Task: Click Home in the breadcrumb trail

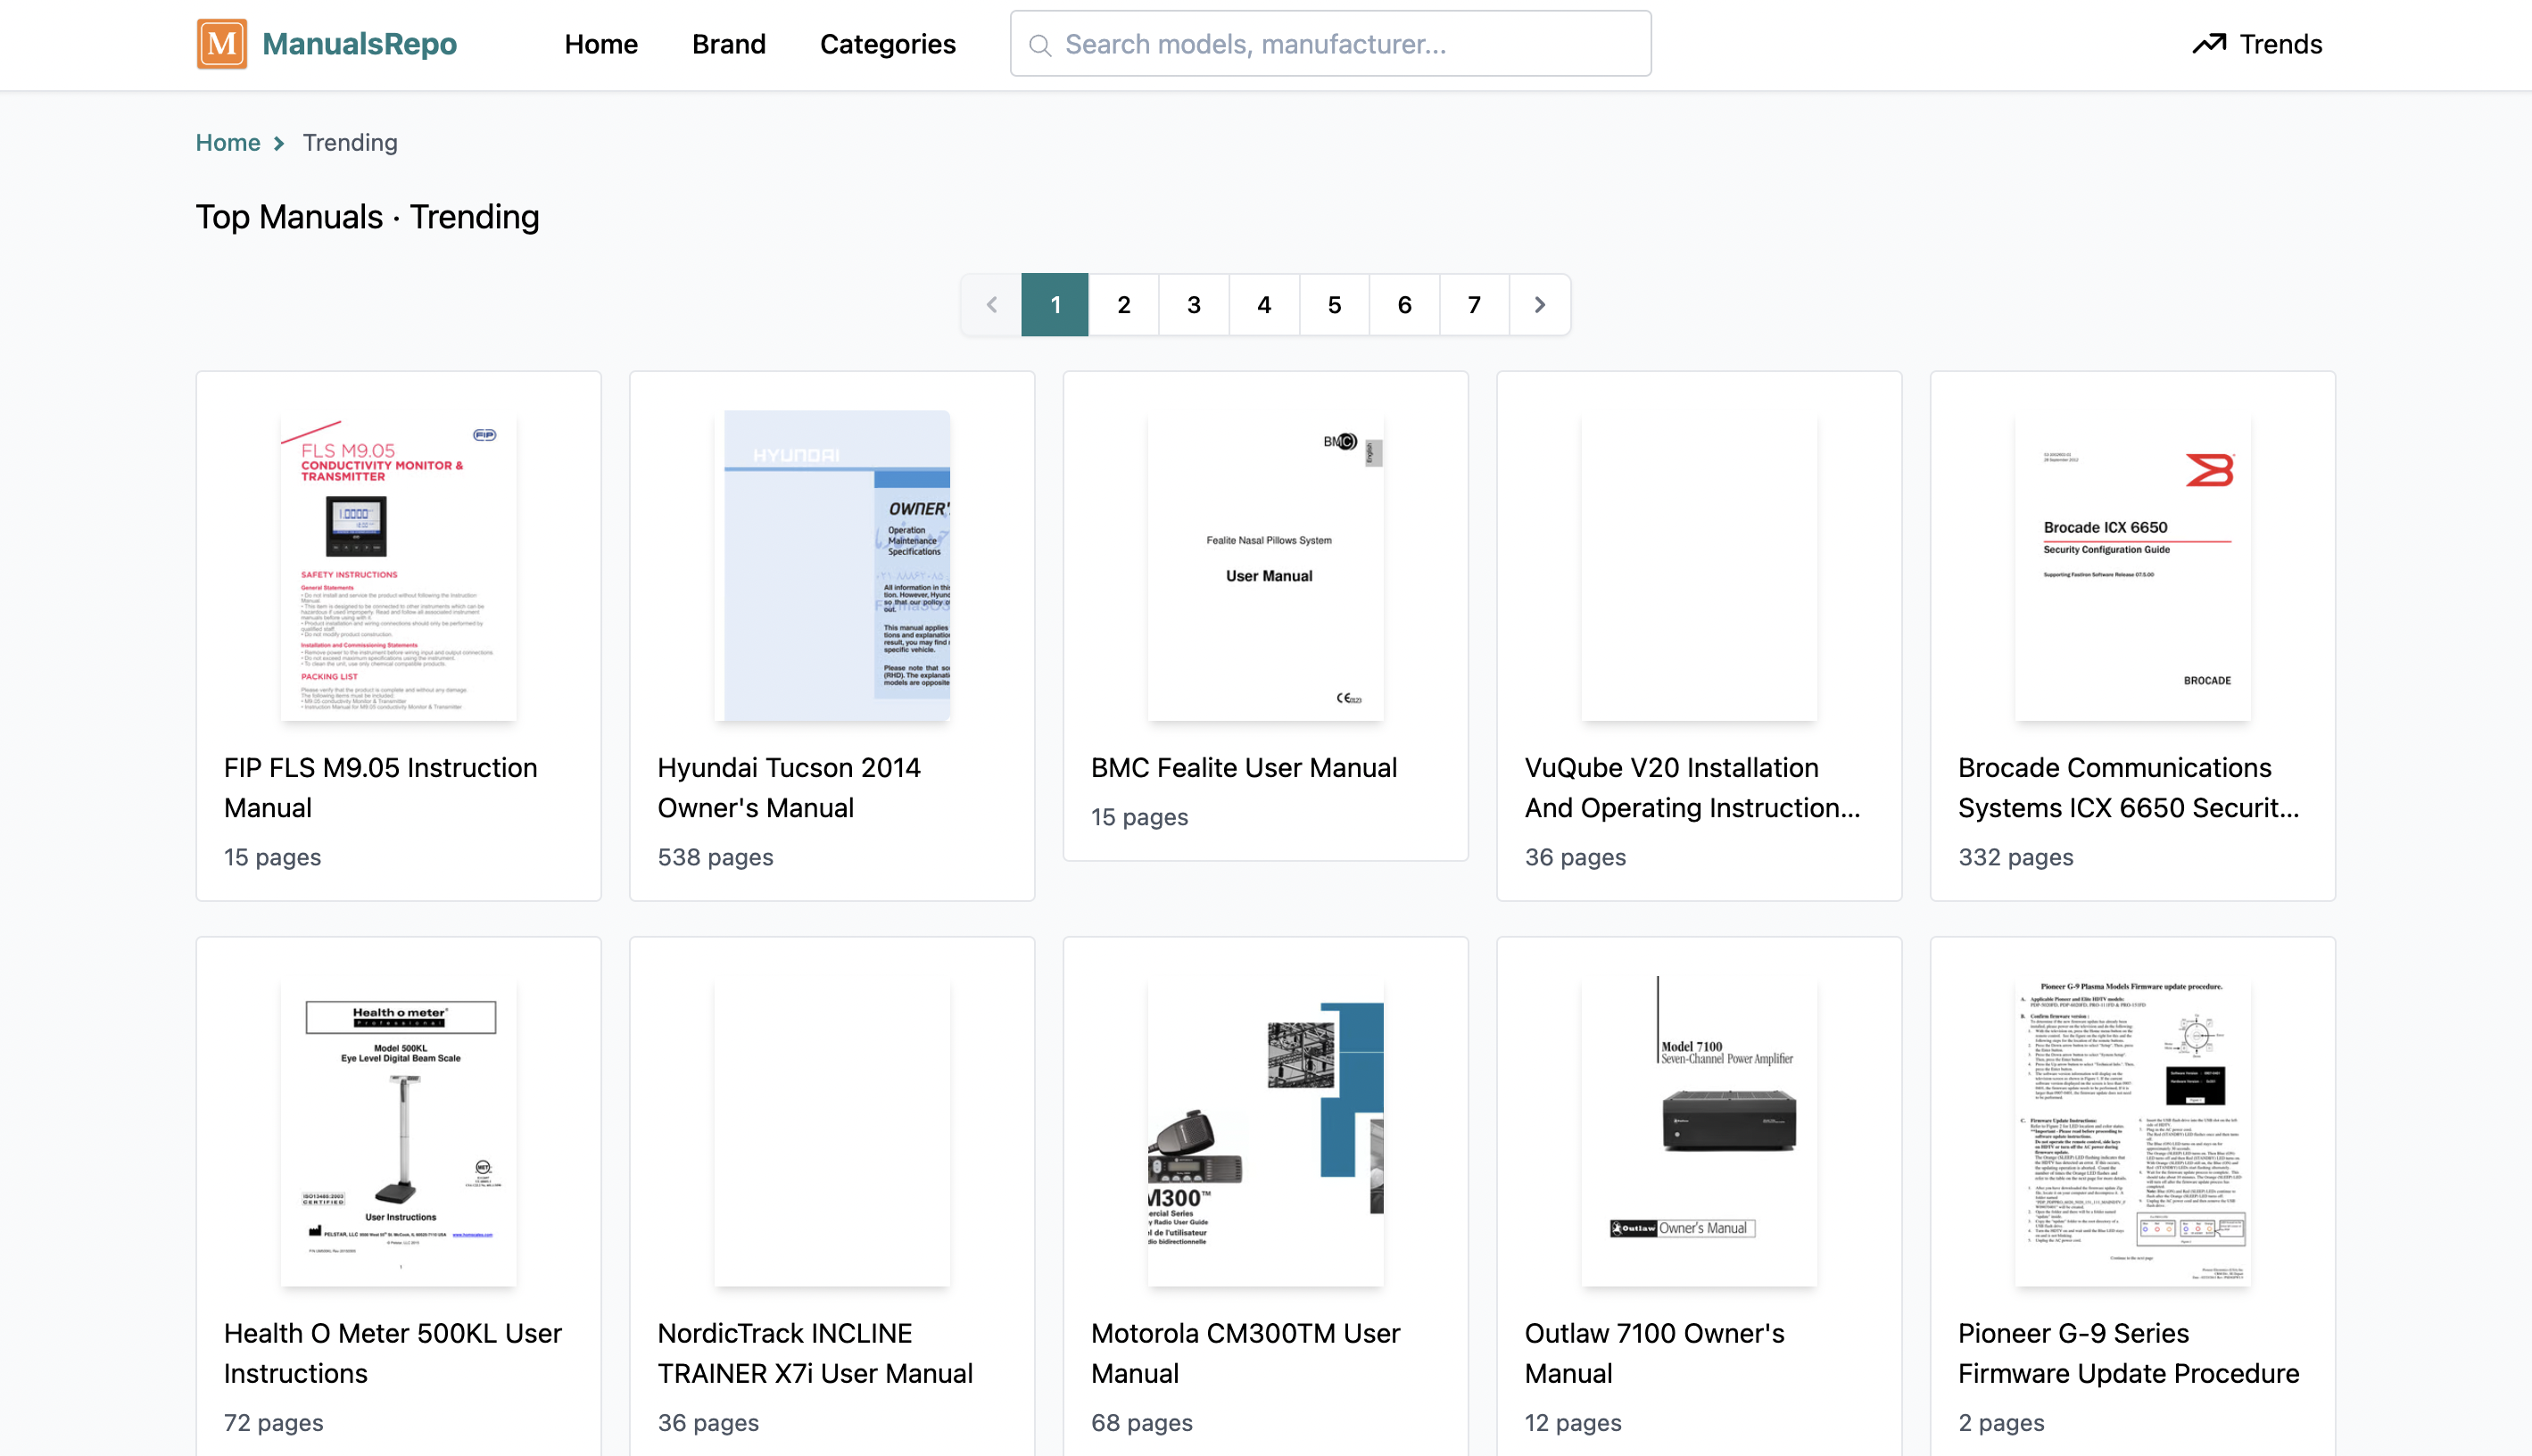Action: (x=228, y=143)
